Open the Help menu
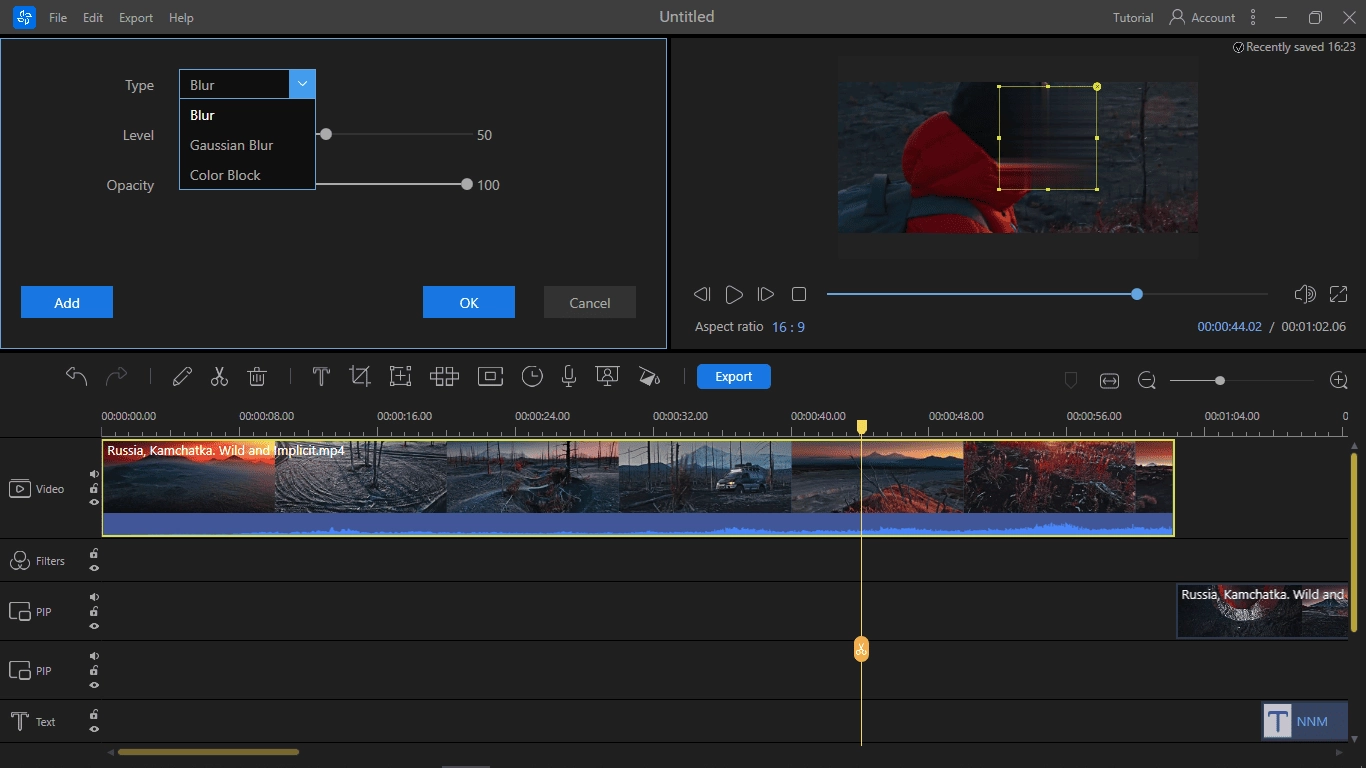 click(181, 18)
